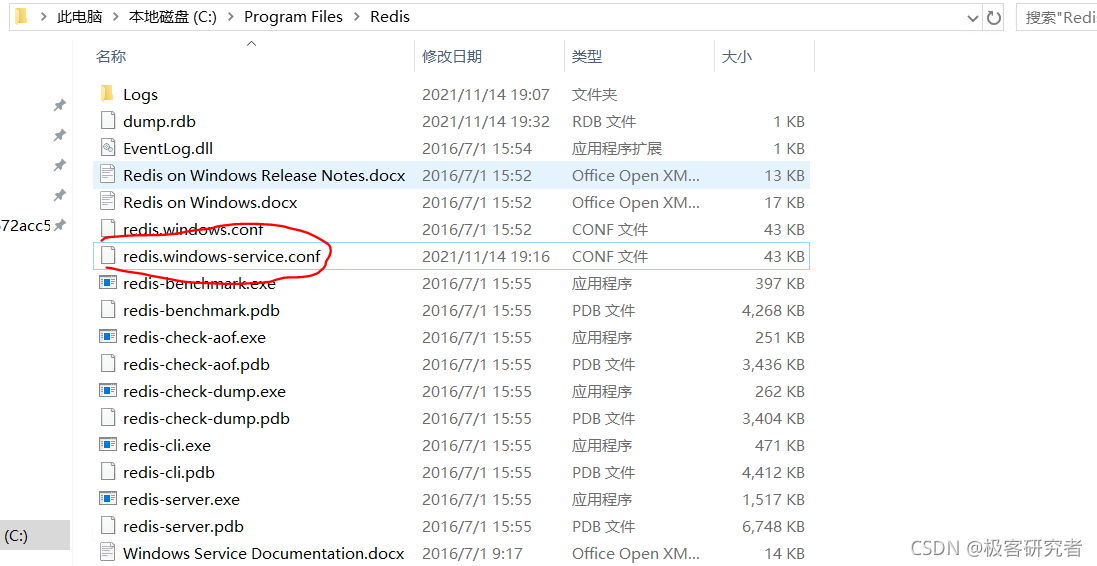Click the refresh button beside address bar

[x=994, y=17]
